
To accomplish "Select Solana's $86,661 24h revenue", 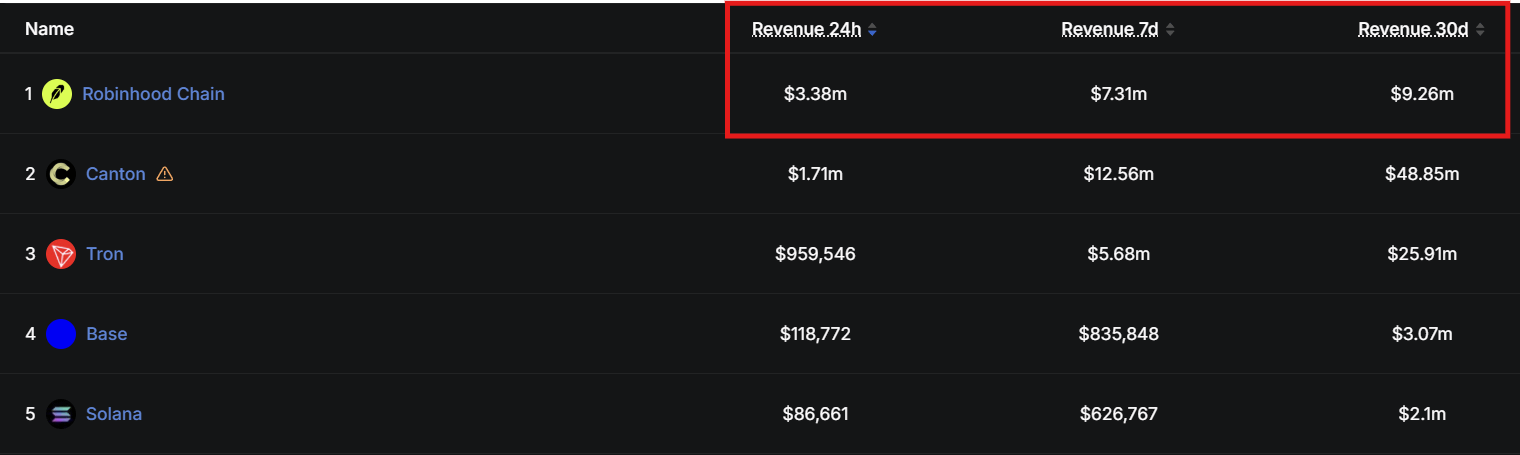I will click(815, 414).
